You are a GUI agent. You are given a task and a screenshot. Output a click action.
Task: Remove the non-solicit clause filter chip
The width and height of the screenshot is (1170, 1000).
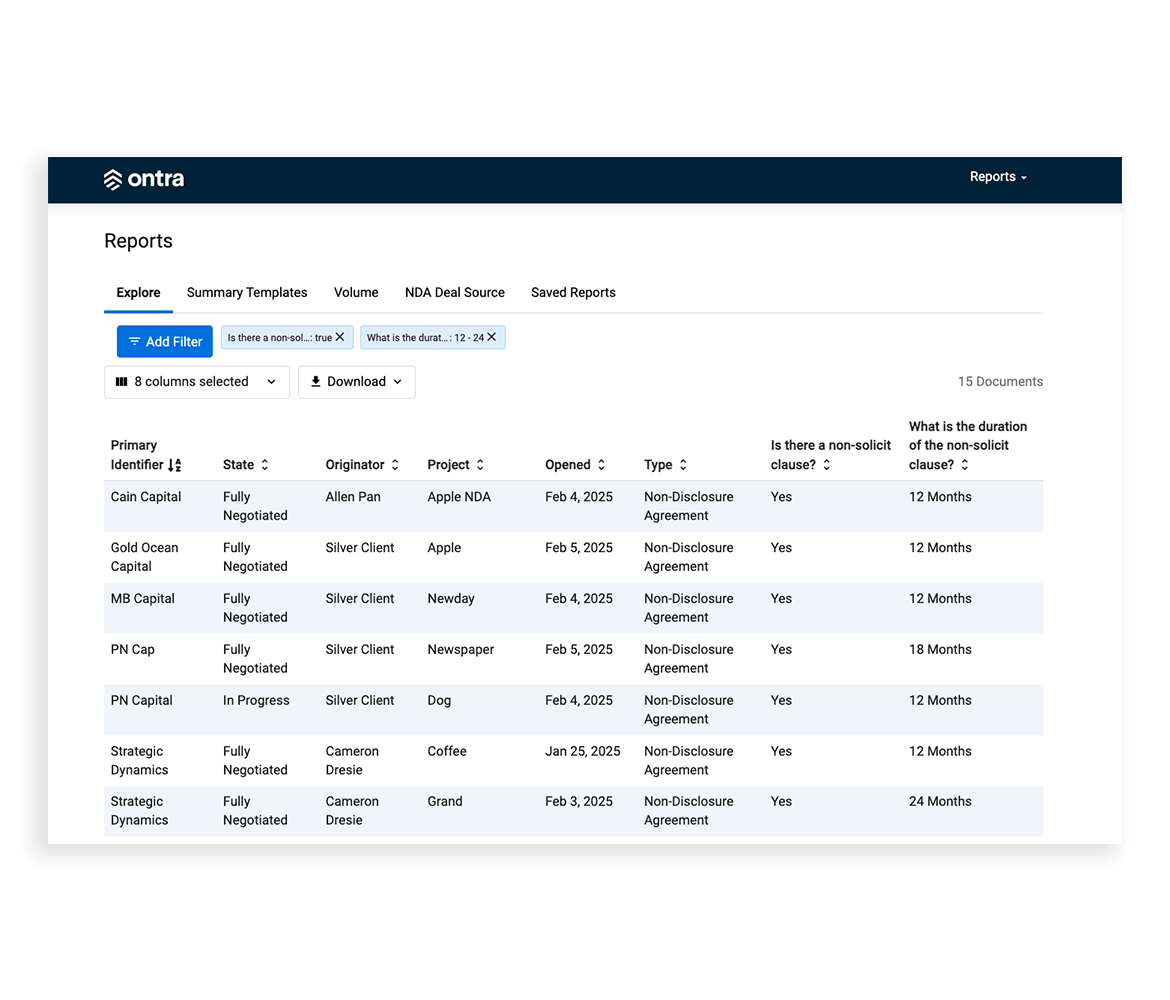pos(340,337)
